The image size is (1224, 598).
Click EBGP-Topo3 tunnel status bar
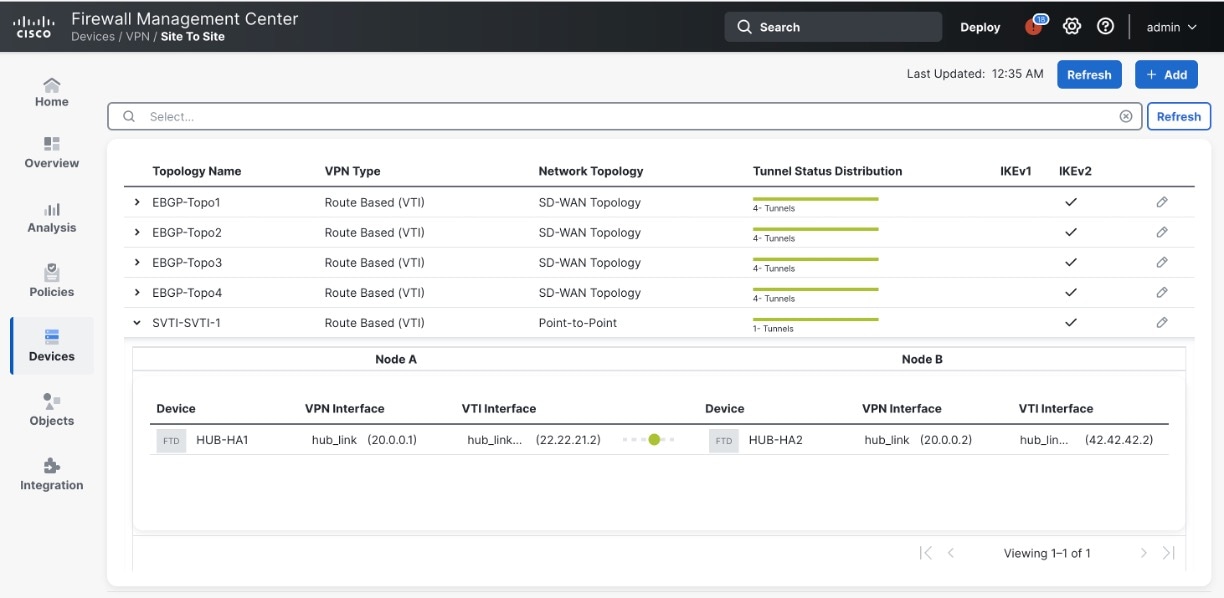[815, 259]
